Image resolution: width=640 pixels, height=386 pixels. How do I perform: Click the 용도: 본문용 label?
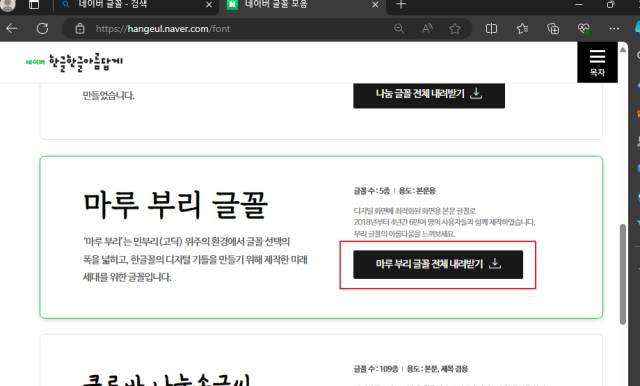tap(417, 191)
